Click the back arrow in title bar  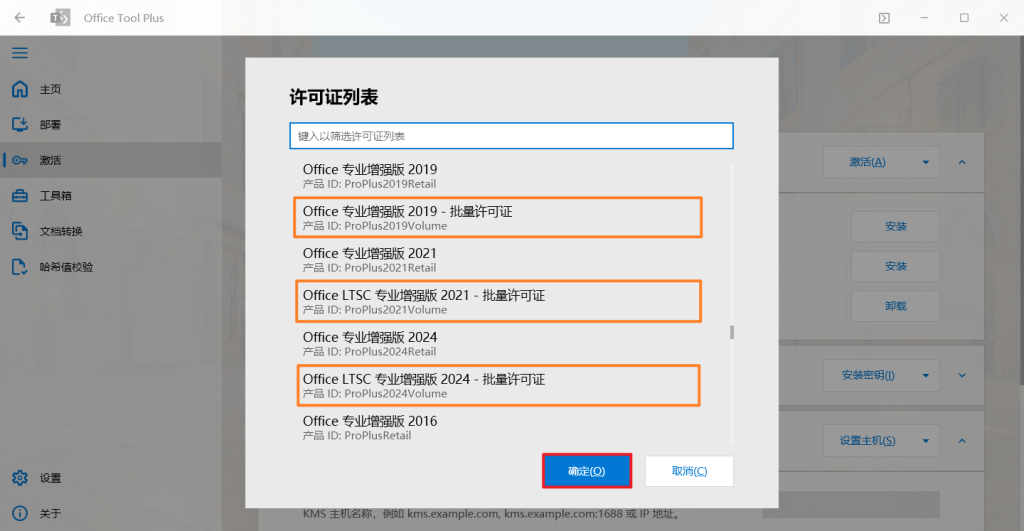[x=20, y=18]
